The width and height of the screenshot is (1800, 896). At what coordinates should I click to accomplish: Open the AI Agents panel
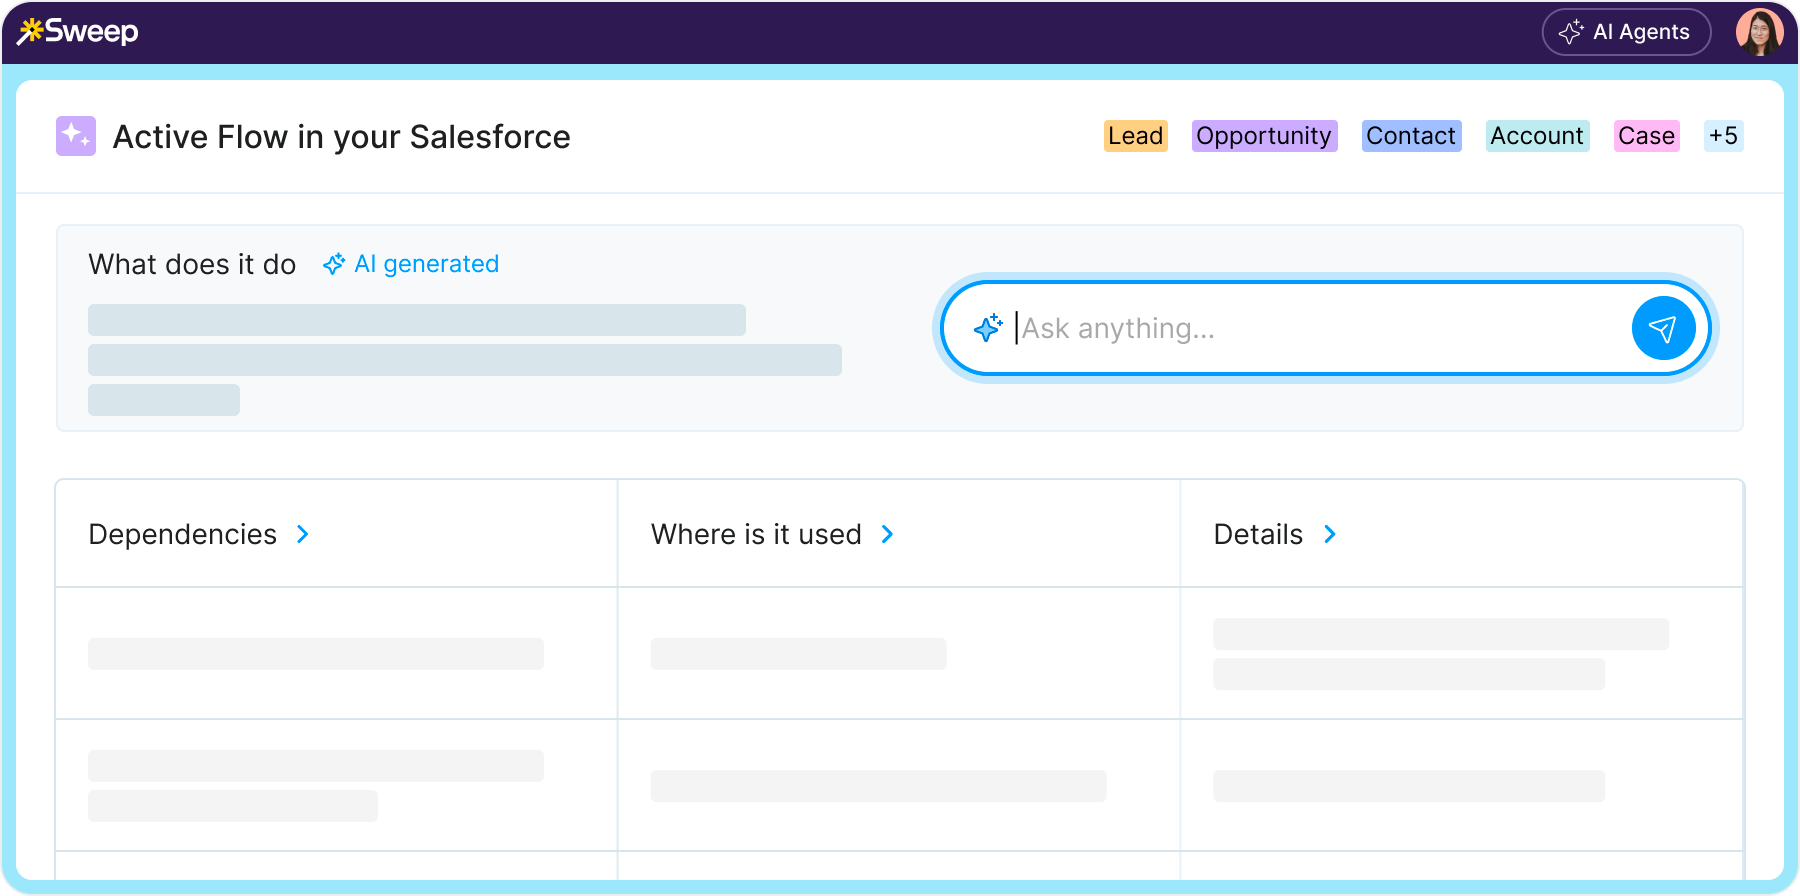tap(1626, 32)
